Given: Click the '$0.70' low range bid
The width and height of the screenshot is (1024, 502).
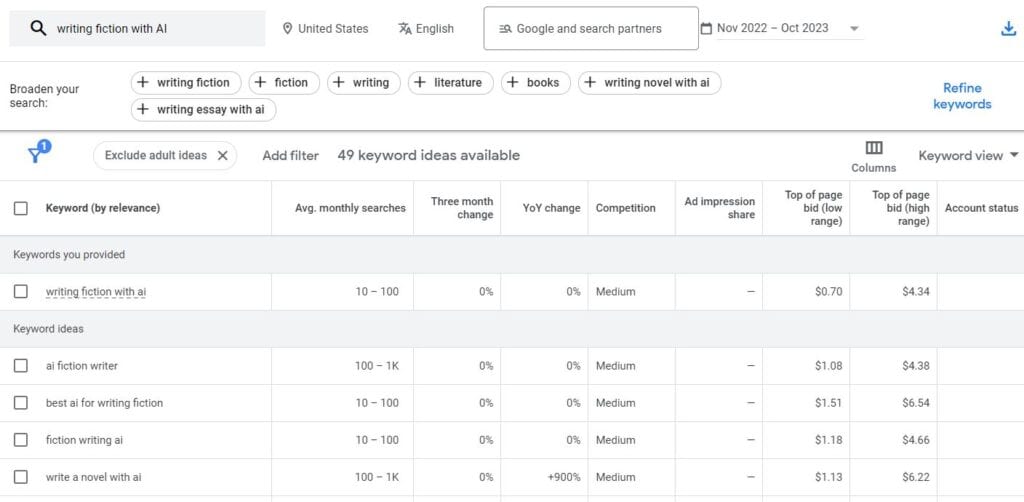Looking at the screenshot, I should click(828, 292).
